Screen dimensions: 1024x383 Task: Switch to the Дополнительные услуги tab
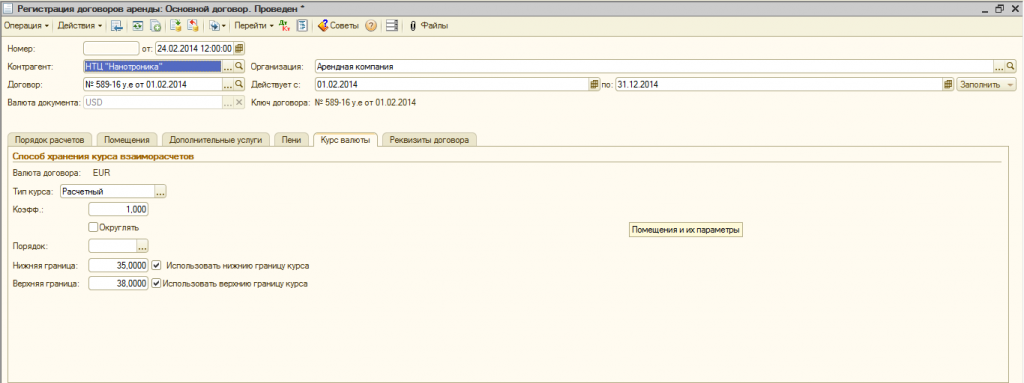[216, 140]
